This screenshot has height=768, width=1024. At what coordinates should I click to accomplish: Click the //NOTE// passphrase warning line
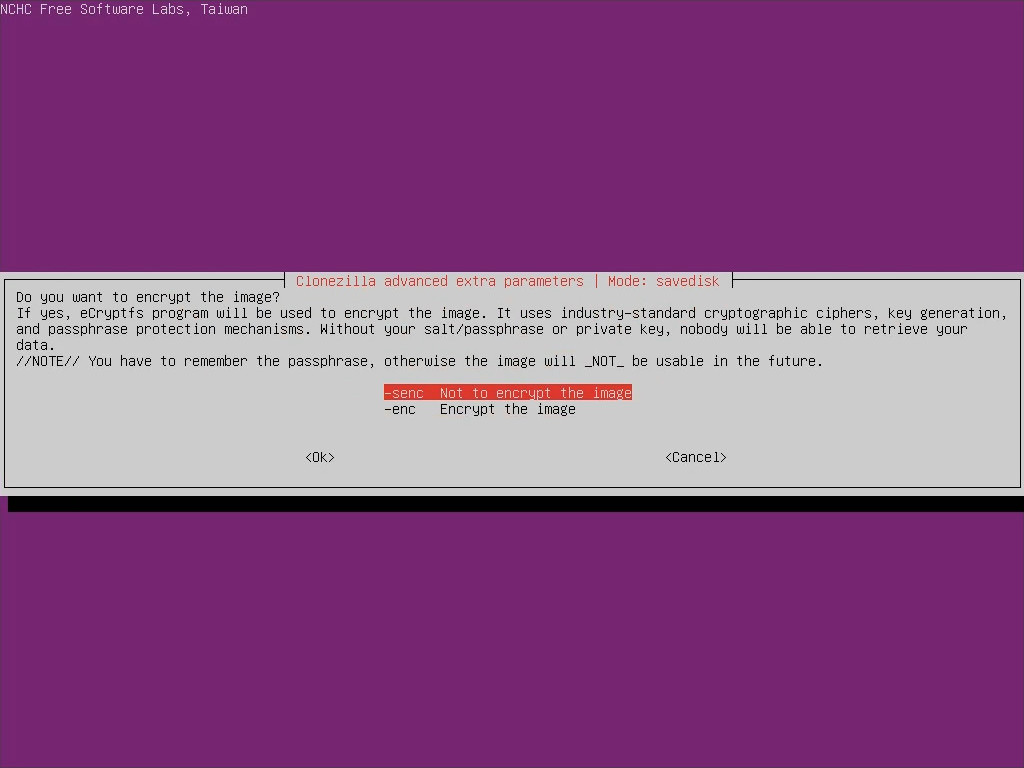pyautogui.click(x=419, y=361)
